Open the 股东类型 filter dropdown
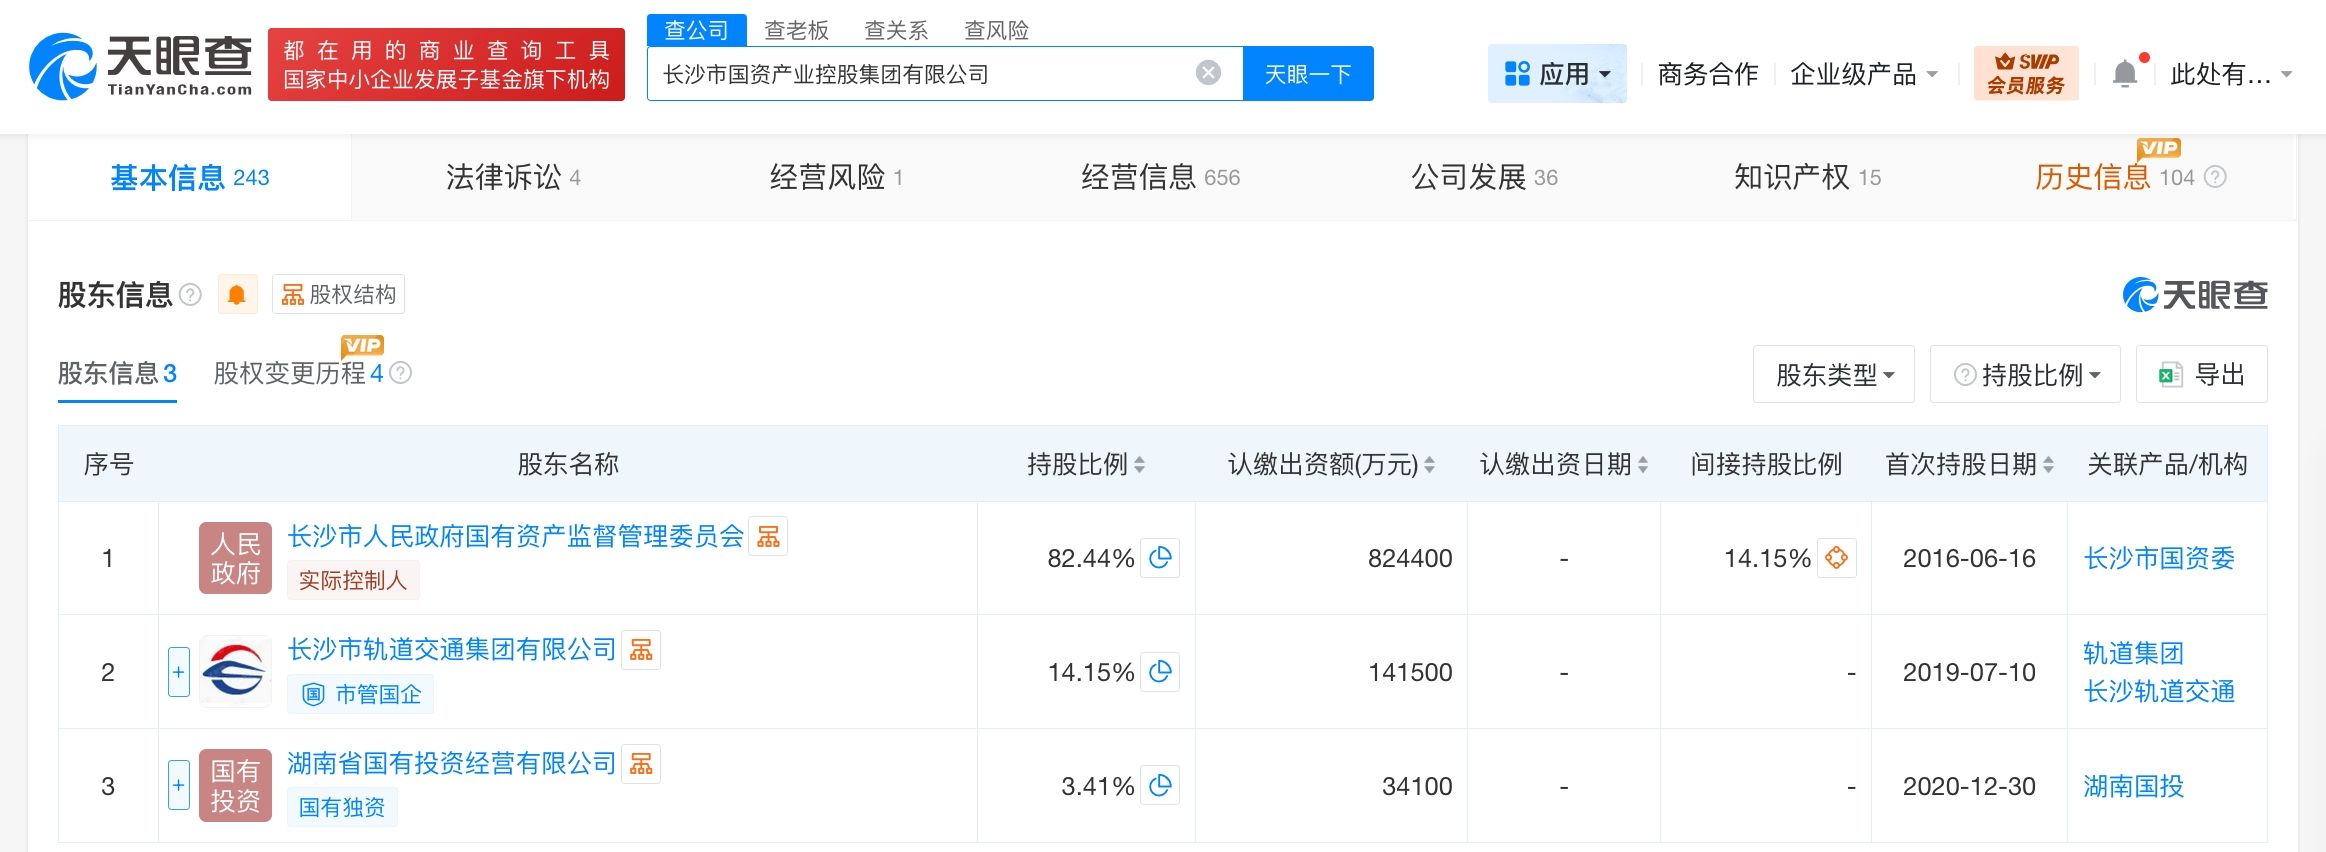This screenshot has width=2326, height=852. 1833,375
